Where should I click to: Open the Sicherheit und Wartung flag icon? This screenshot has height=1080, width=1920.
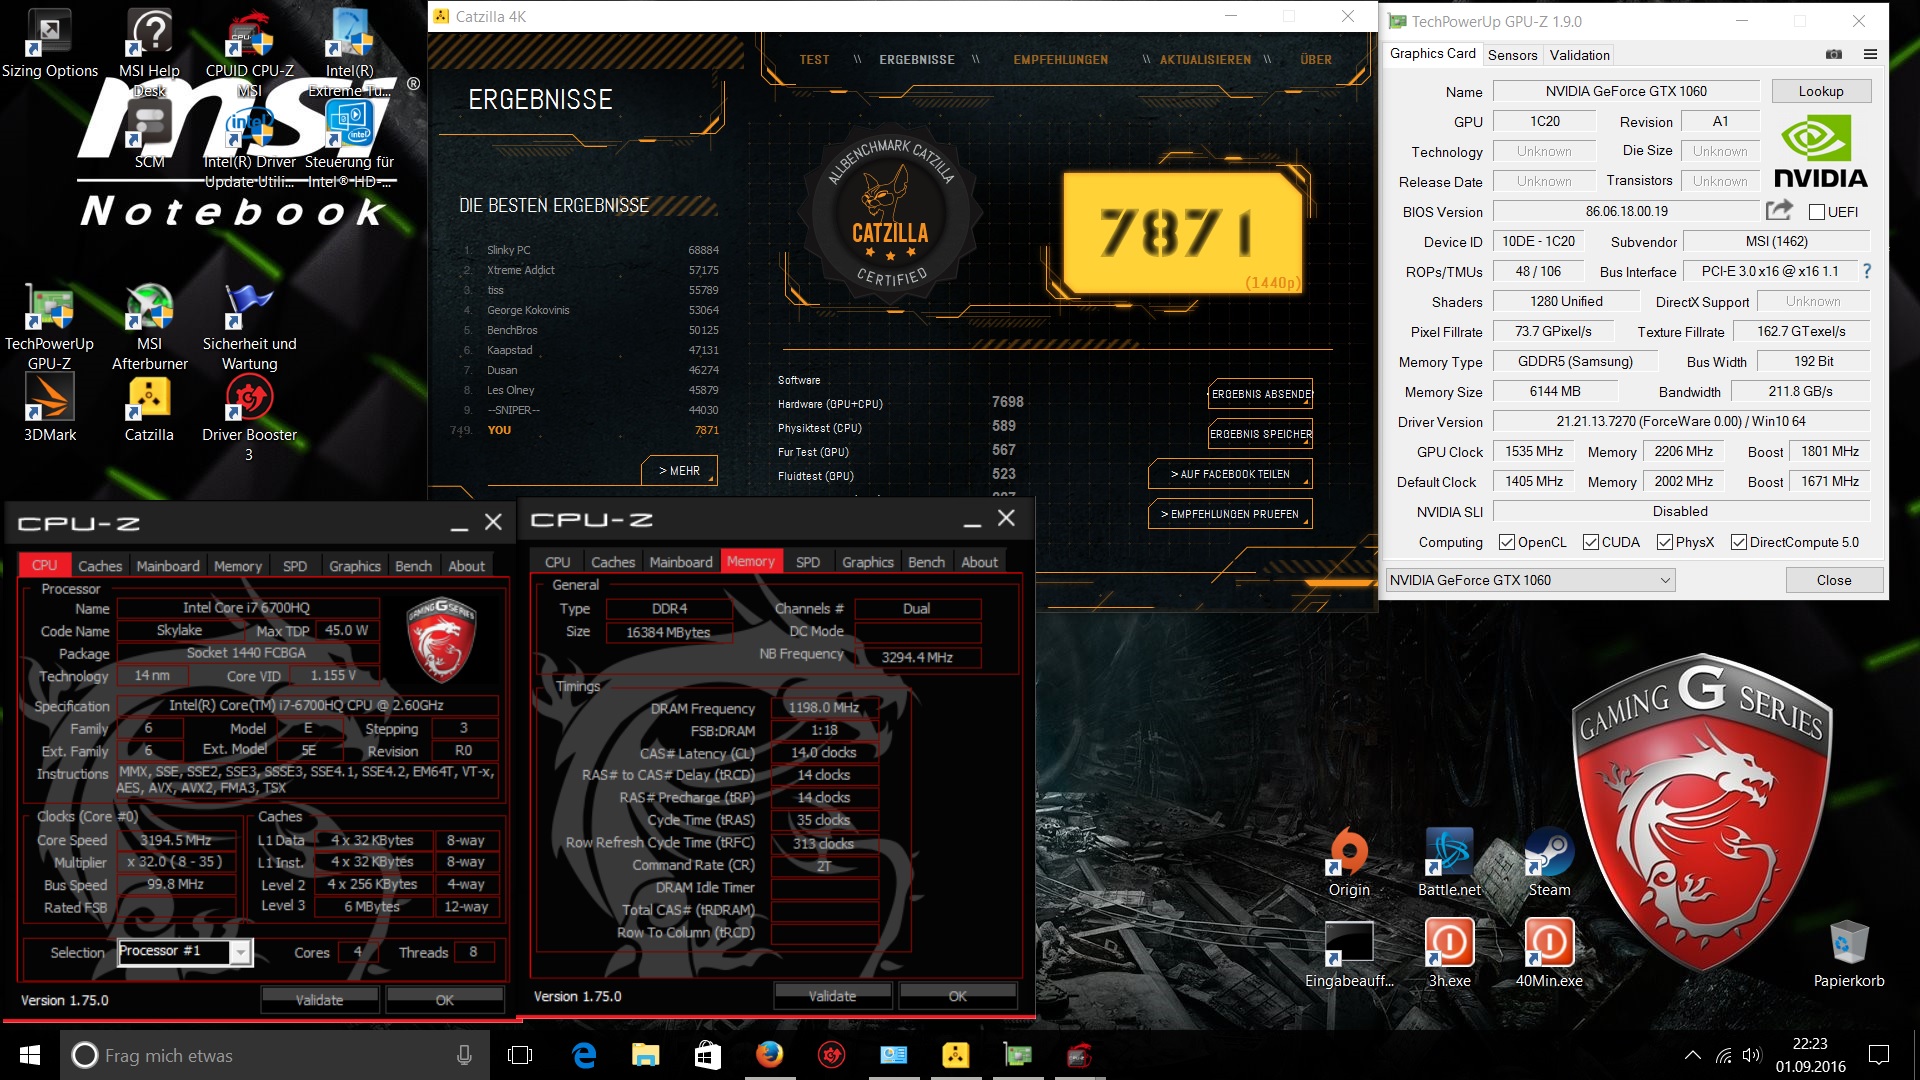click(249, 327)
